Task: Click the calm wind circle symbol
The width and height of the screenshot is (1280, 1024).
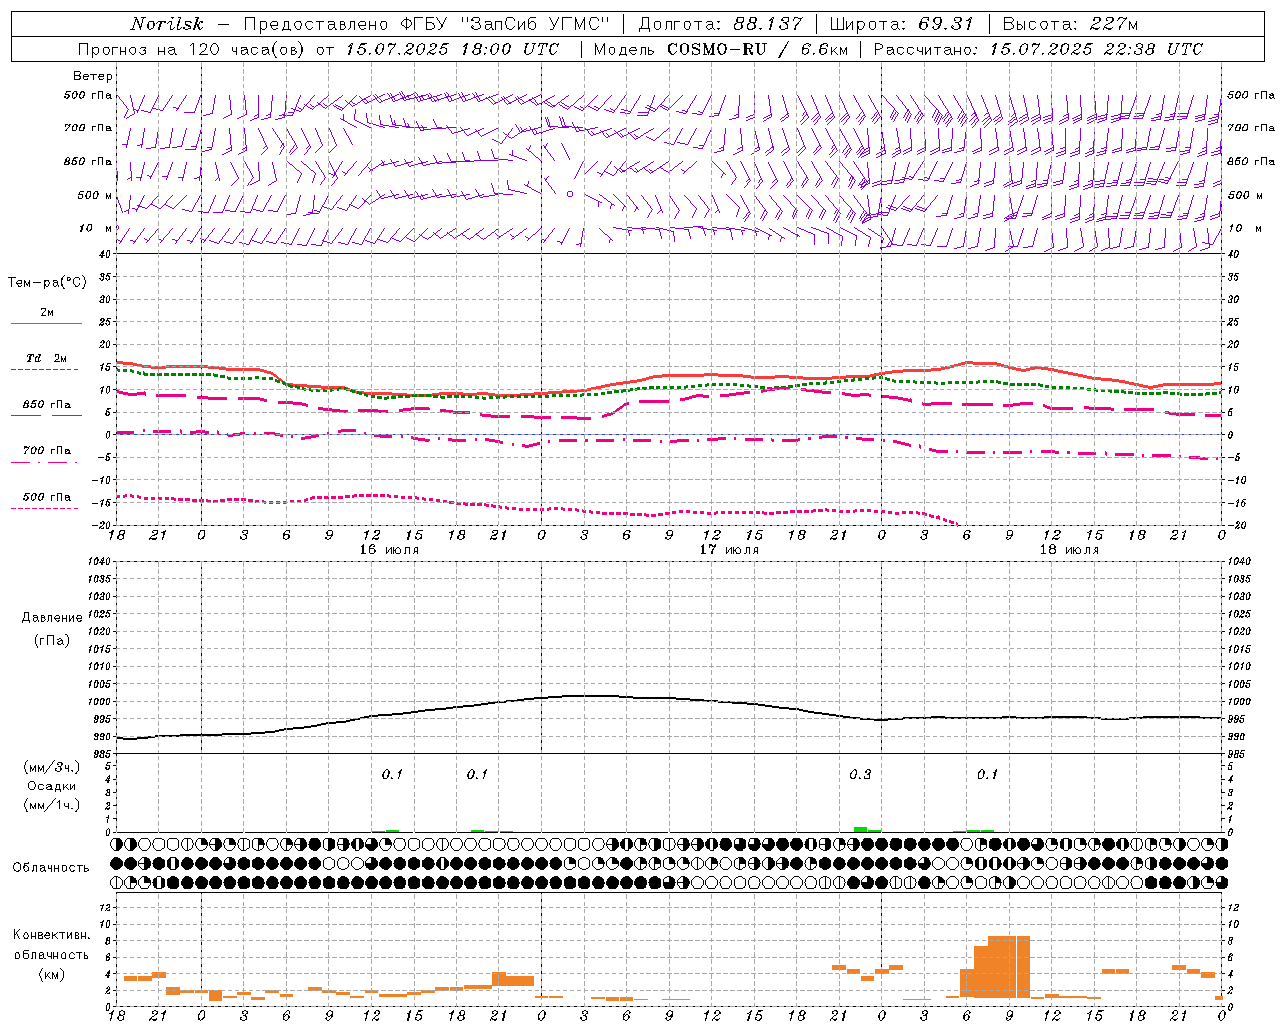Action: tap(570, 194)
